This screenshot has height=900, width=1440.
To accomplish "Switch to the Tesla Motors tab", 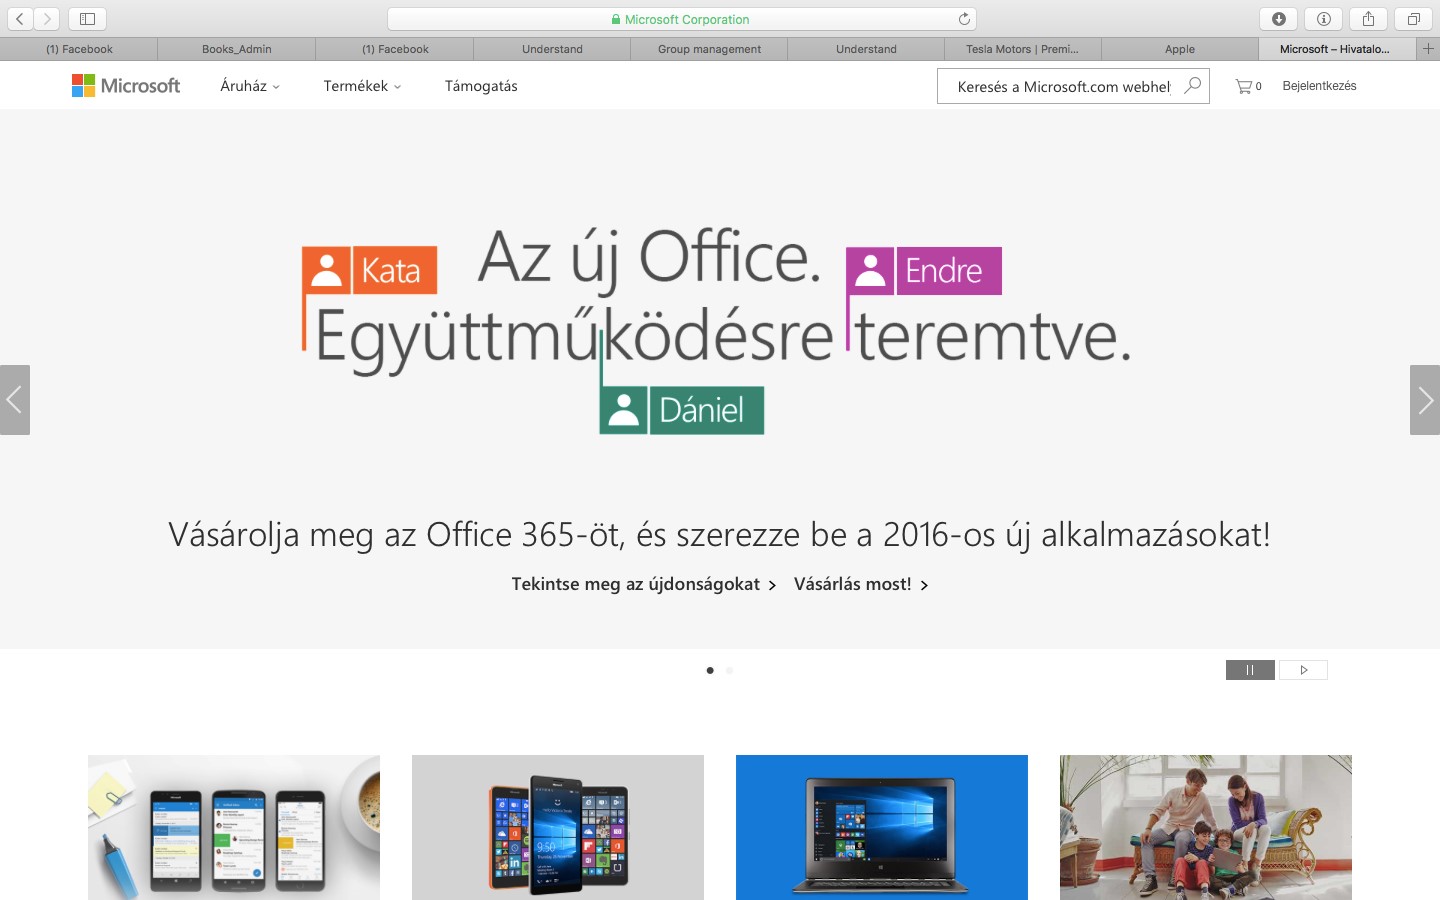I will tap(1023, 49).
